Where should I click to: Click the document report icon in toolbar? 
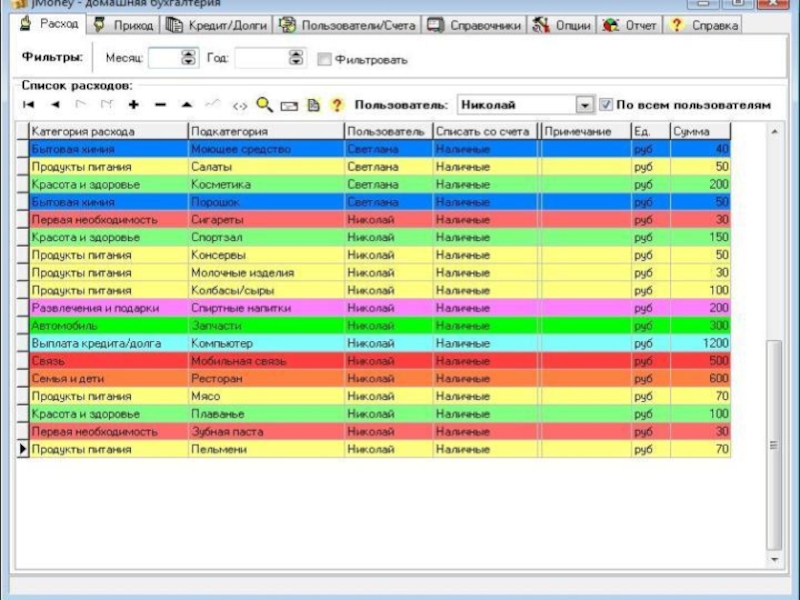pyautogui.click(x=313, y=104)
